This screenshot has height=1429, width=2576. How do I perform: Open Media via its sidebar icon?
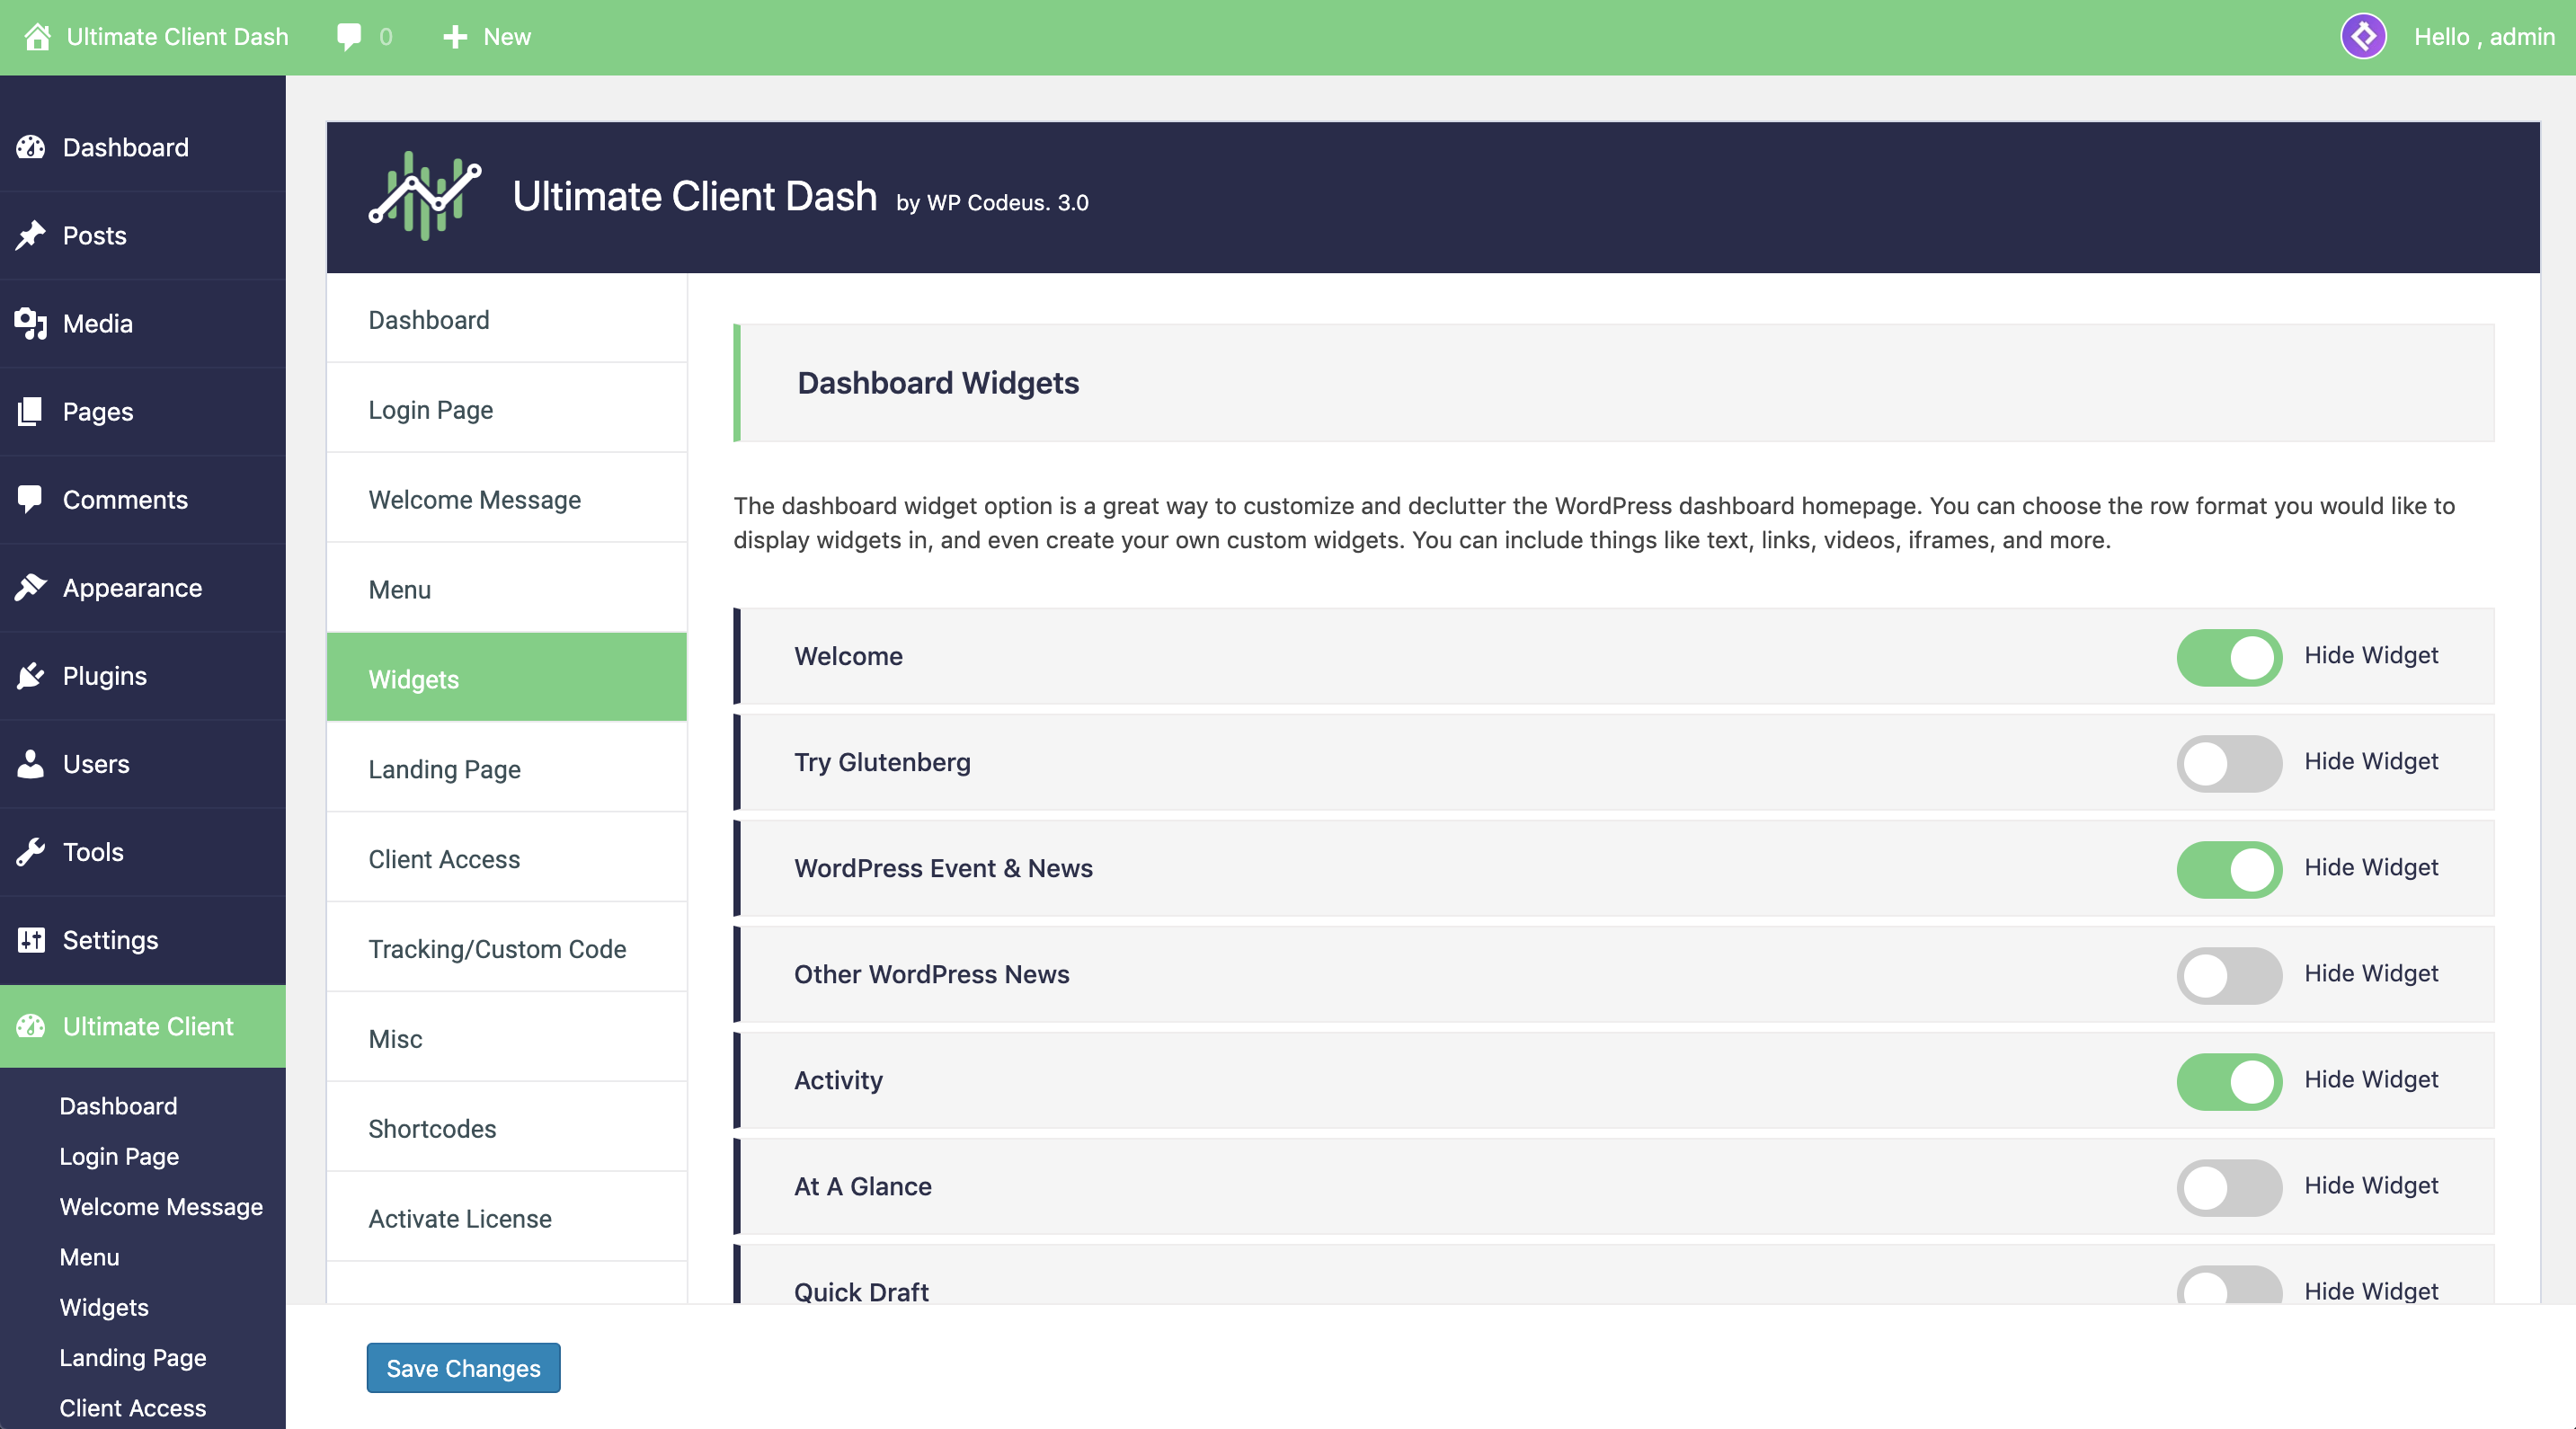[x=31, y=323]
